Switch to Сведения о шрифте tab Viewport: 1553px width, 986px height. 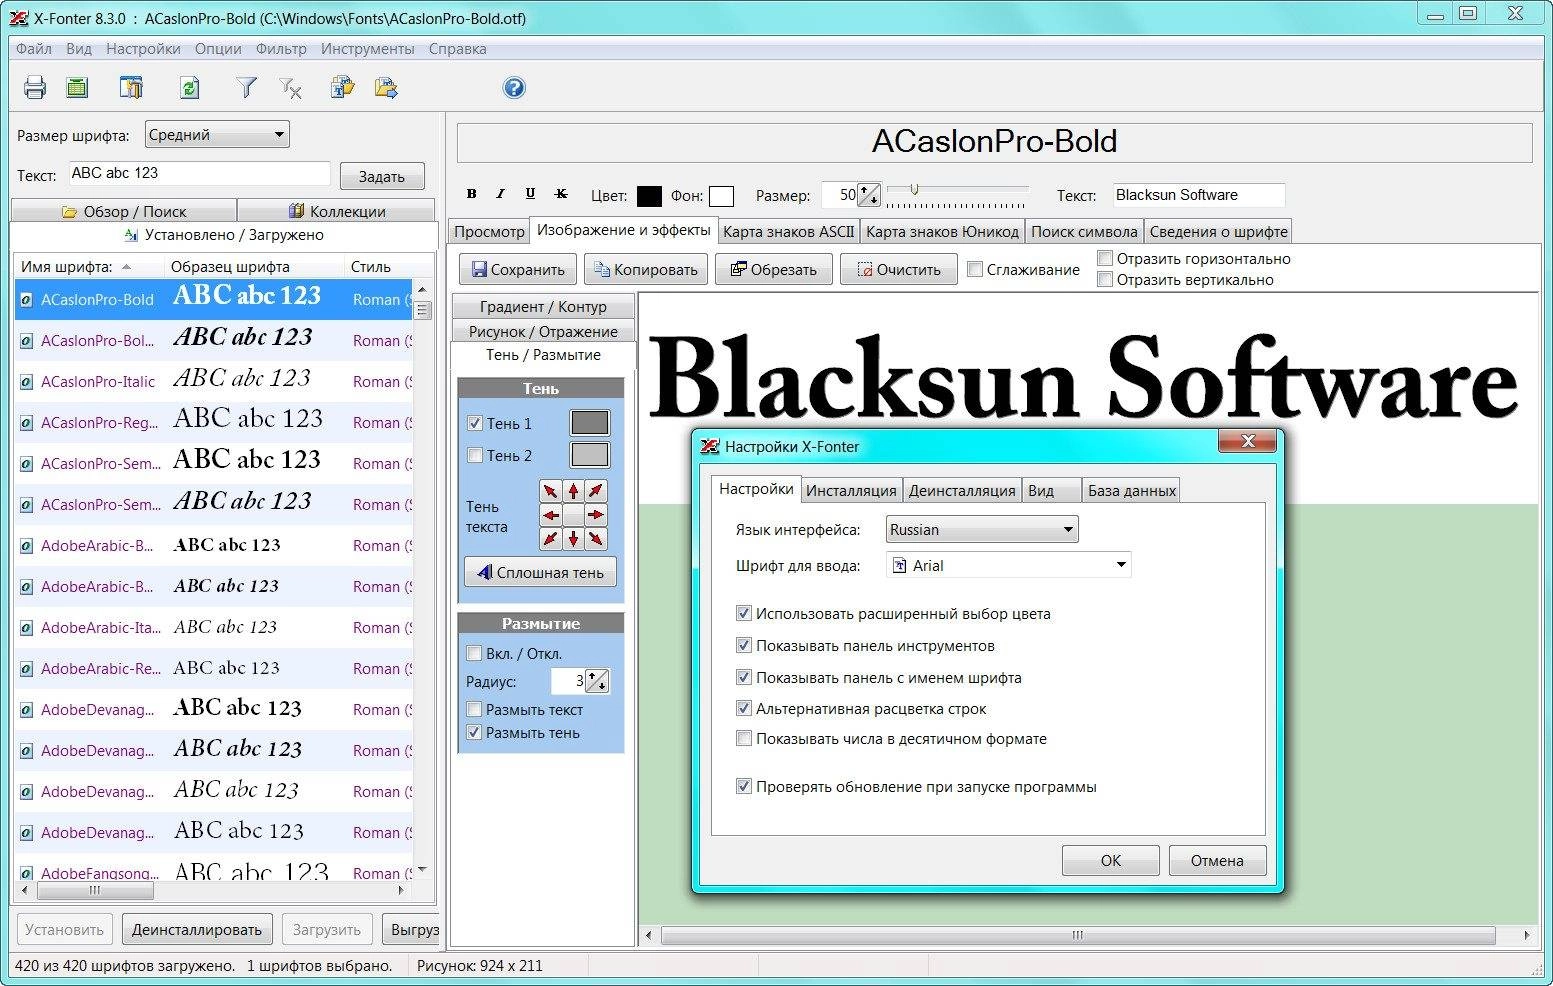click(x=1218, y=231)
